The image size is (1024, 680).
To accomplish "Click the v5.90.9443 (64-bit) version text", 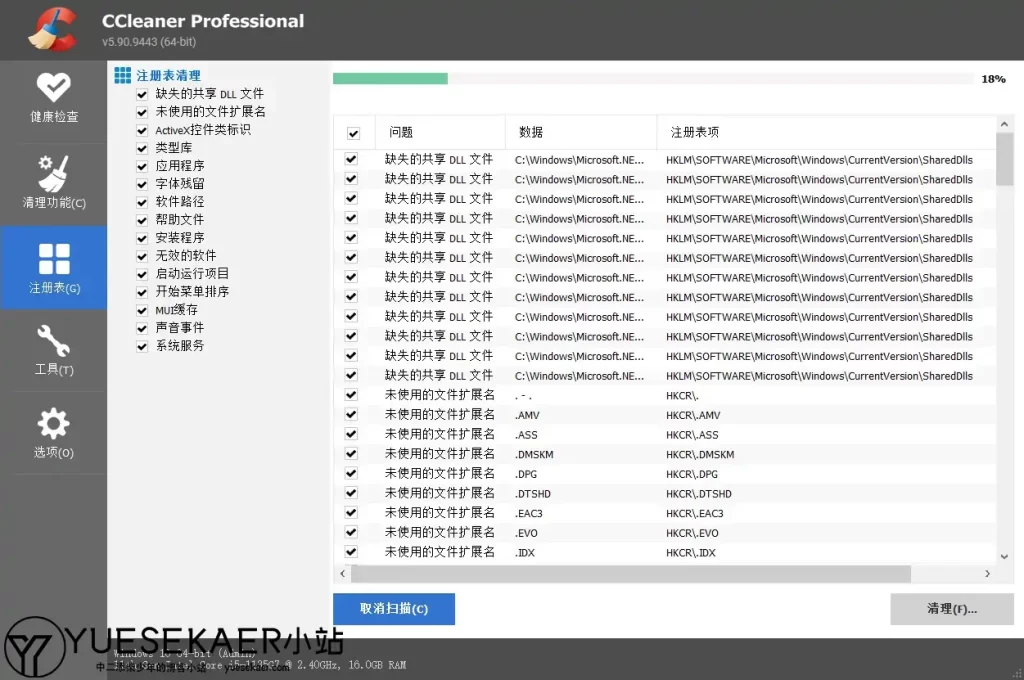I will (149, 42).
